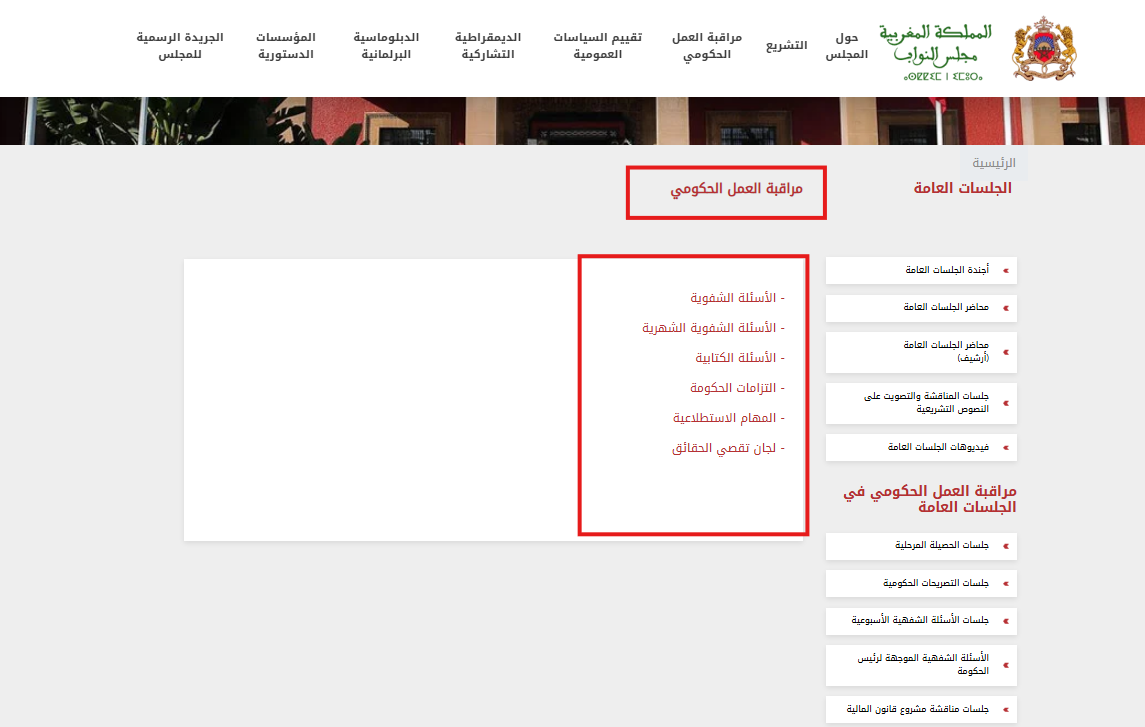Screen dimensions: 1145x727
Task: Open the حول المجلس menu
Action: pos(846,45)
